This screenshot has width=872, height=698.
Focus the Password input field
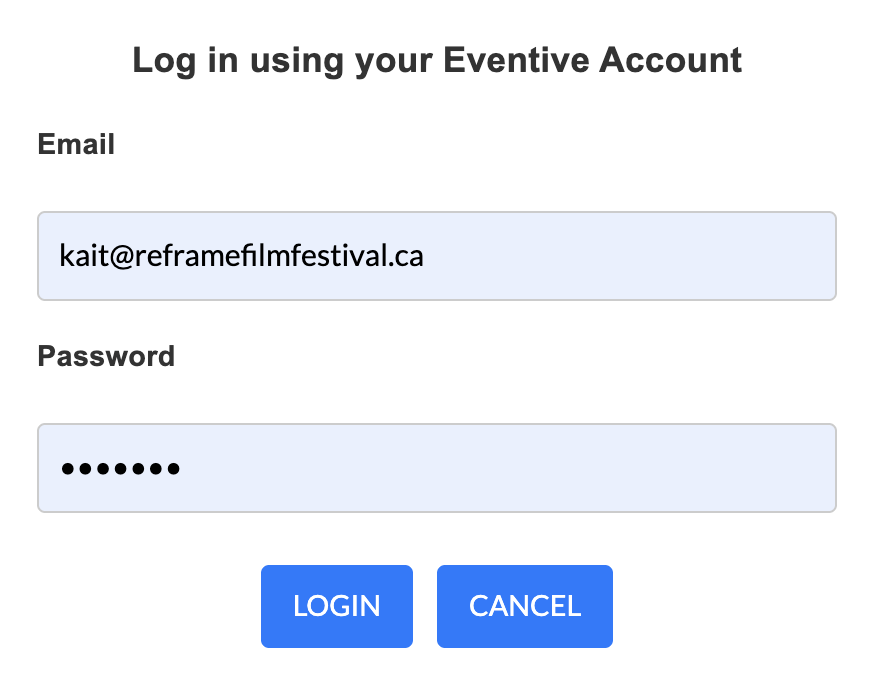coord(436,468)
